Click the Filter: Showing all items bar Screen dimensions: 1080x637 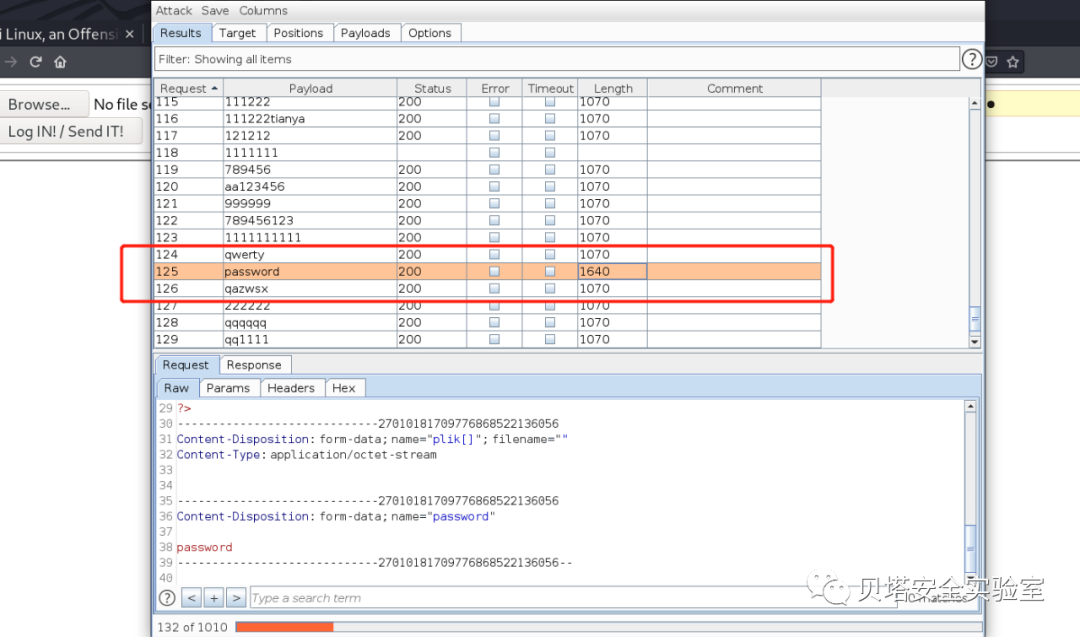click(x=557, y=59)
